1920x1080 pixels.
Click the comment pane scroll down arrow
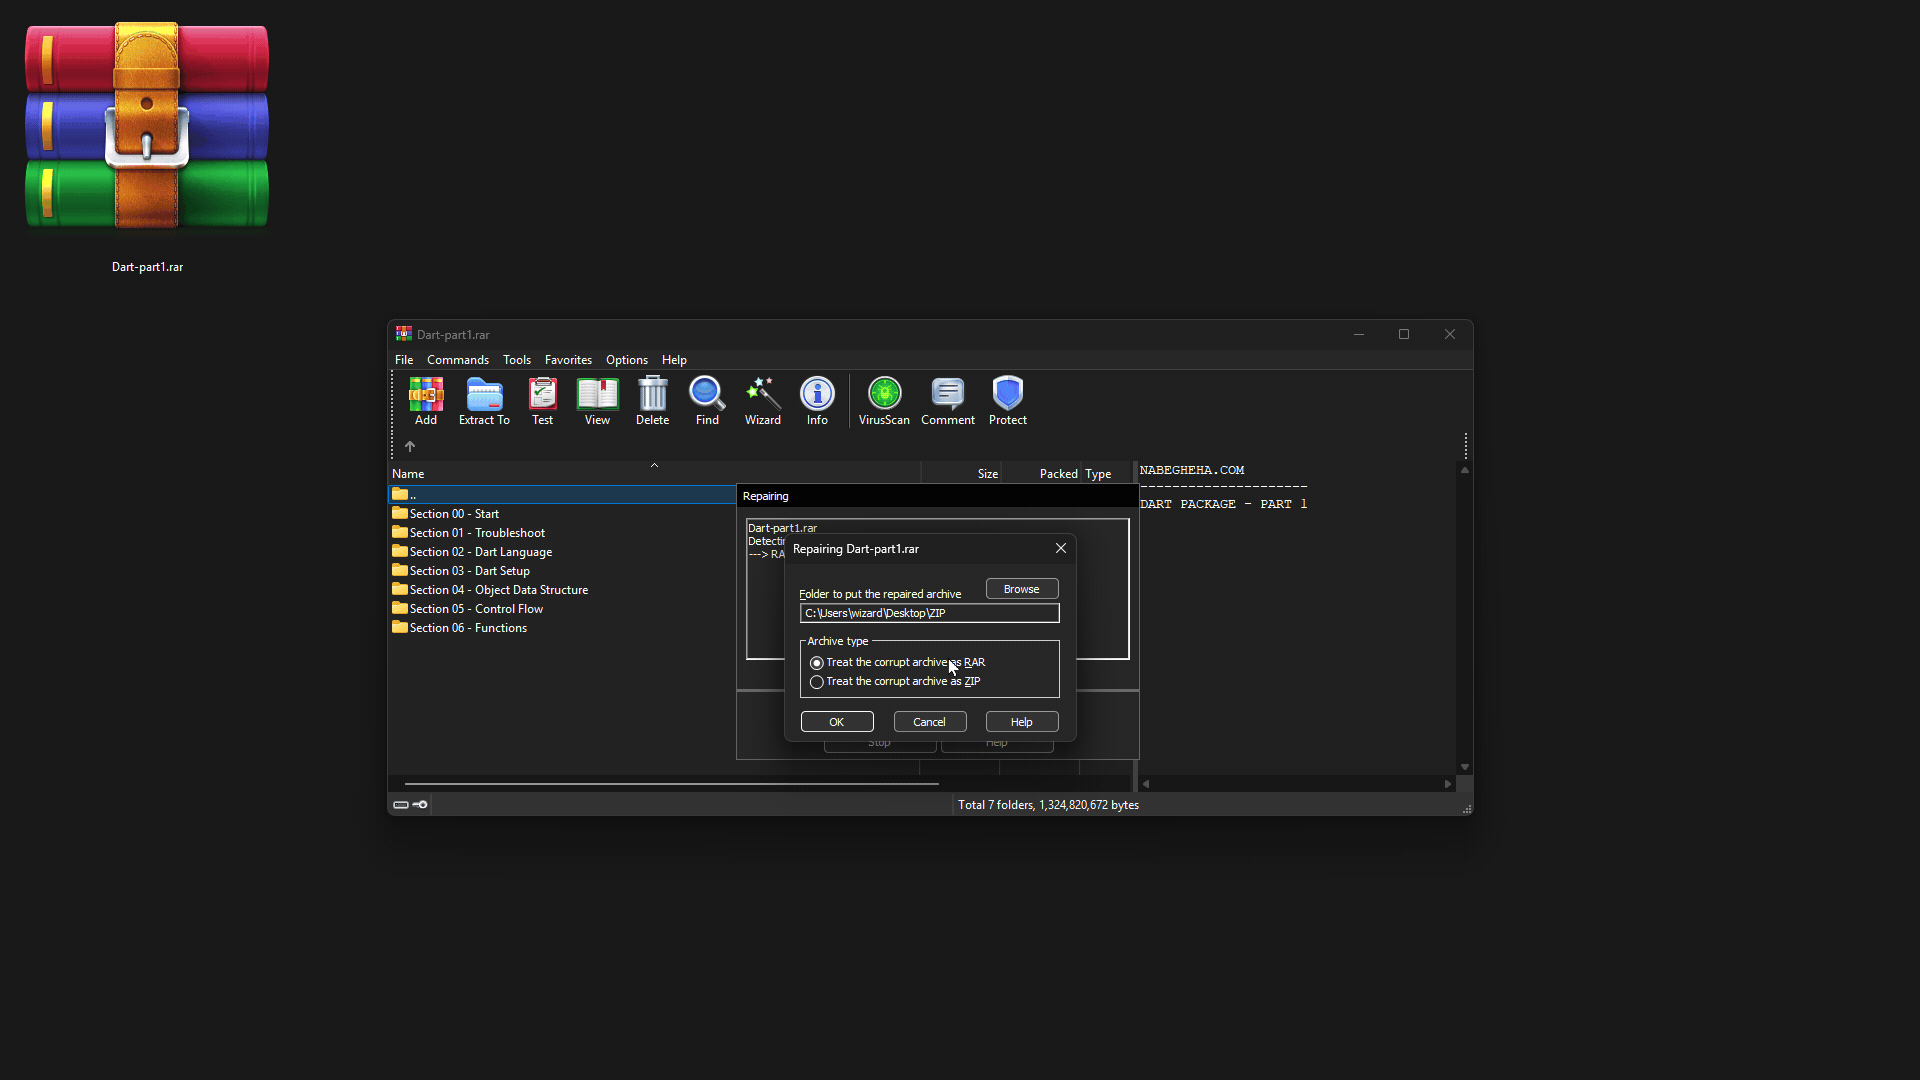point(1465,767)
